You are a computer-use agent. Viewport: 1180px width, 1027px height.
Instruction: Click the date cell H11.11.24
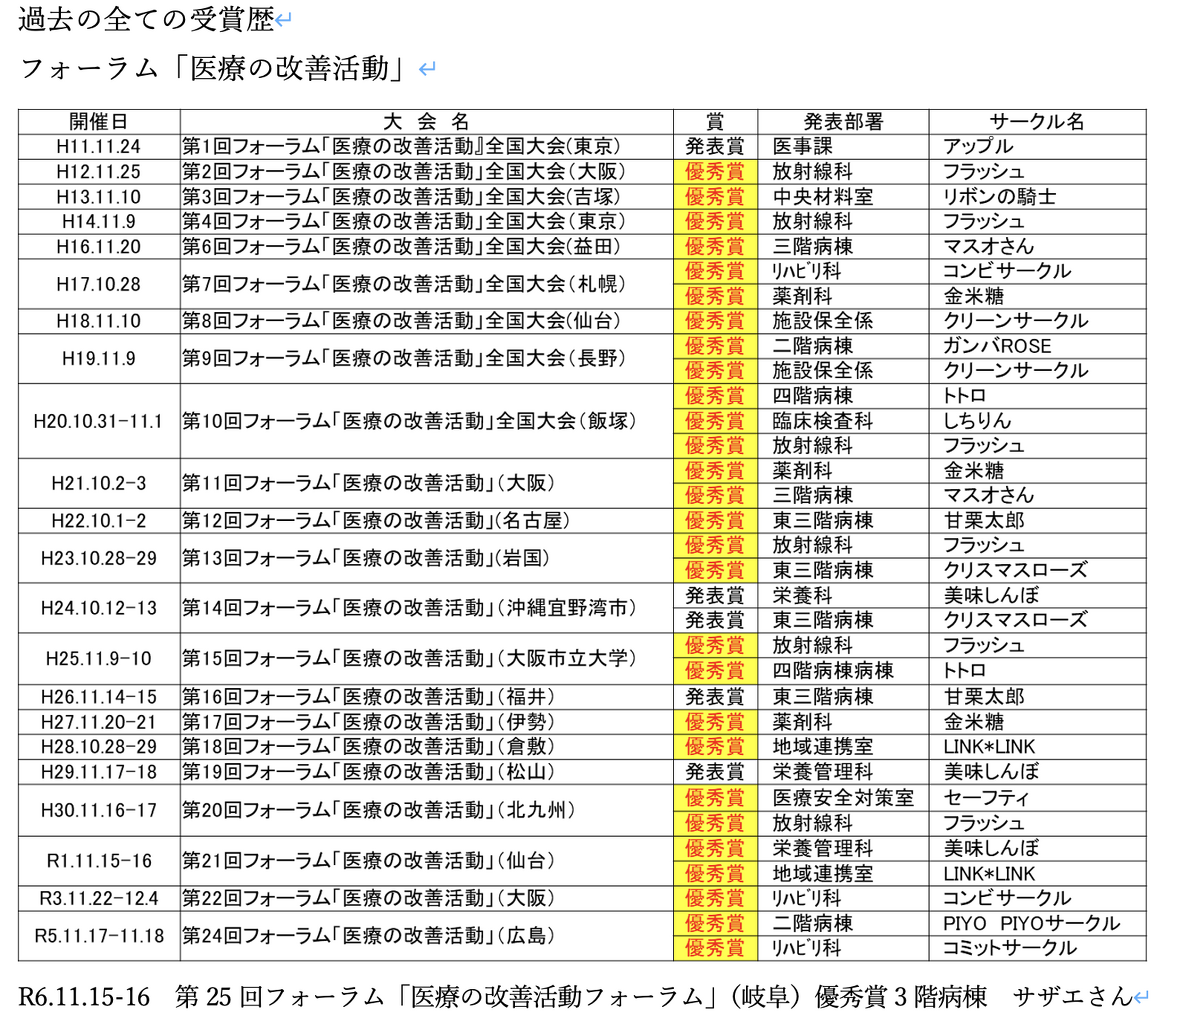pos(98,147)
